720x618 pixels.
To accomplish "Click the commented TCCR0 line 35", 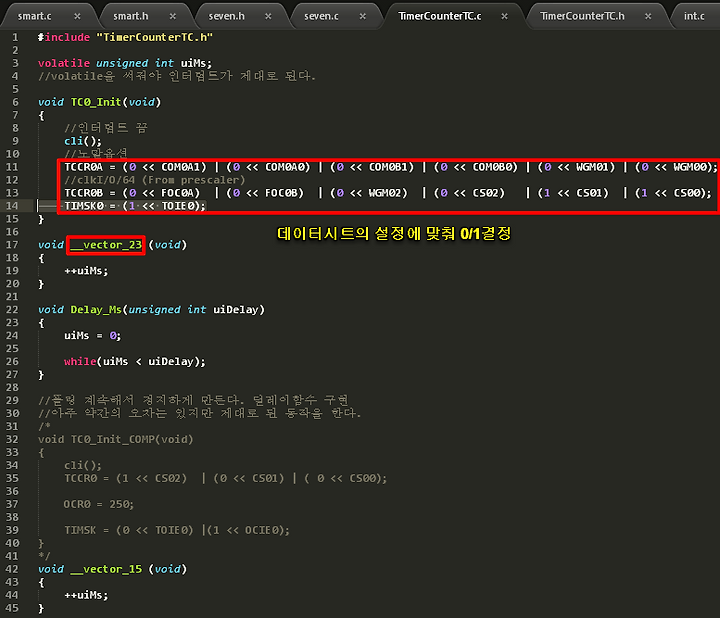I will coord(225,478).
